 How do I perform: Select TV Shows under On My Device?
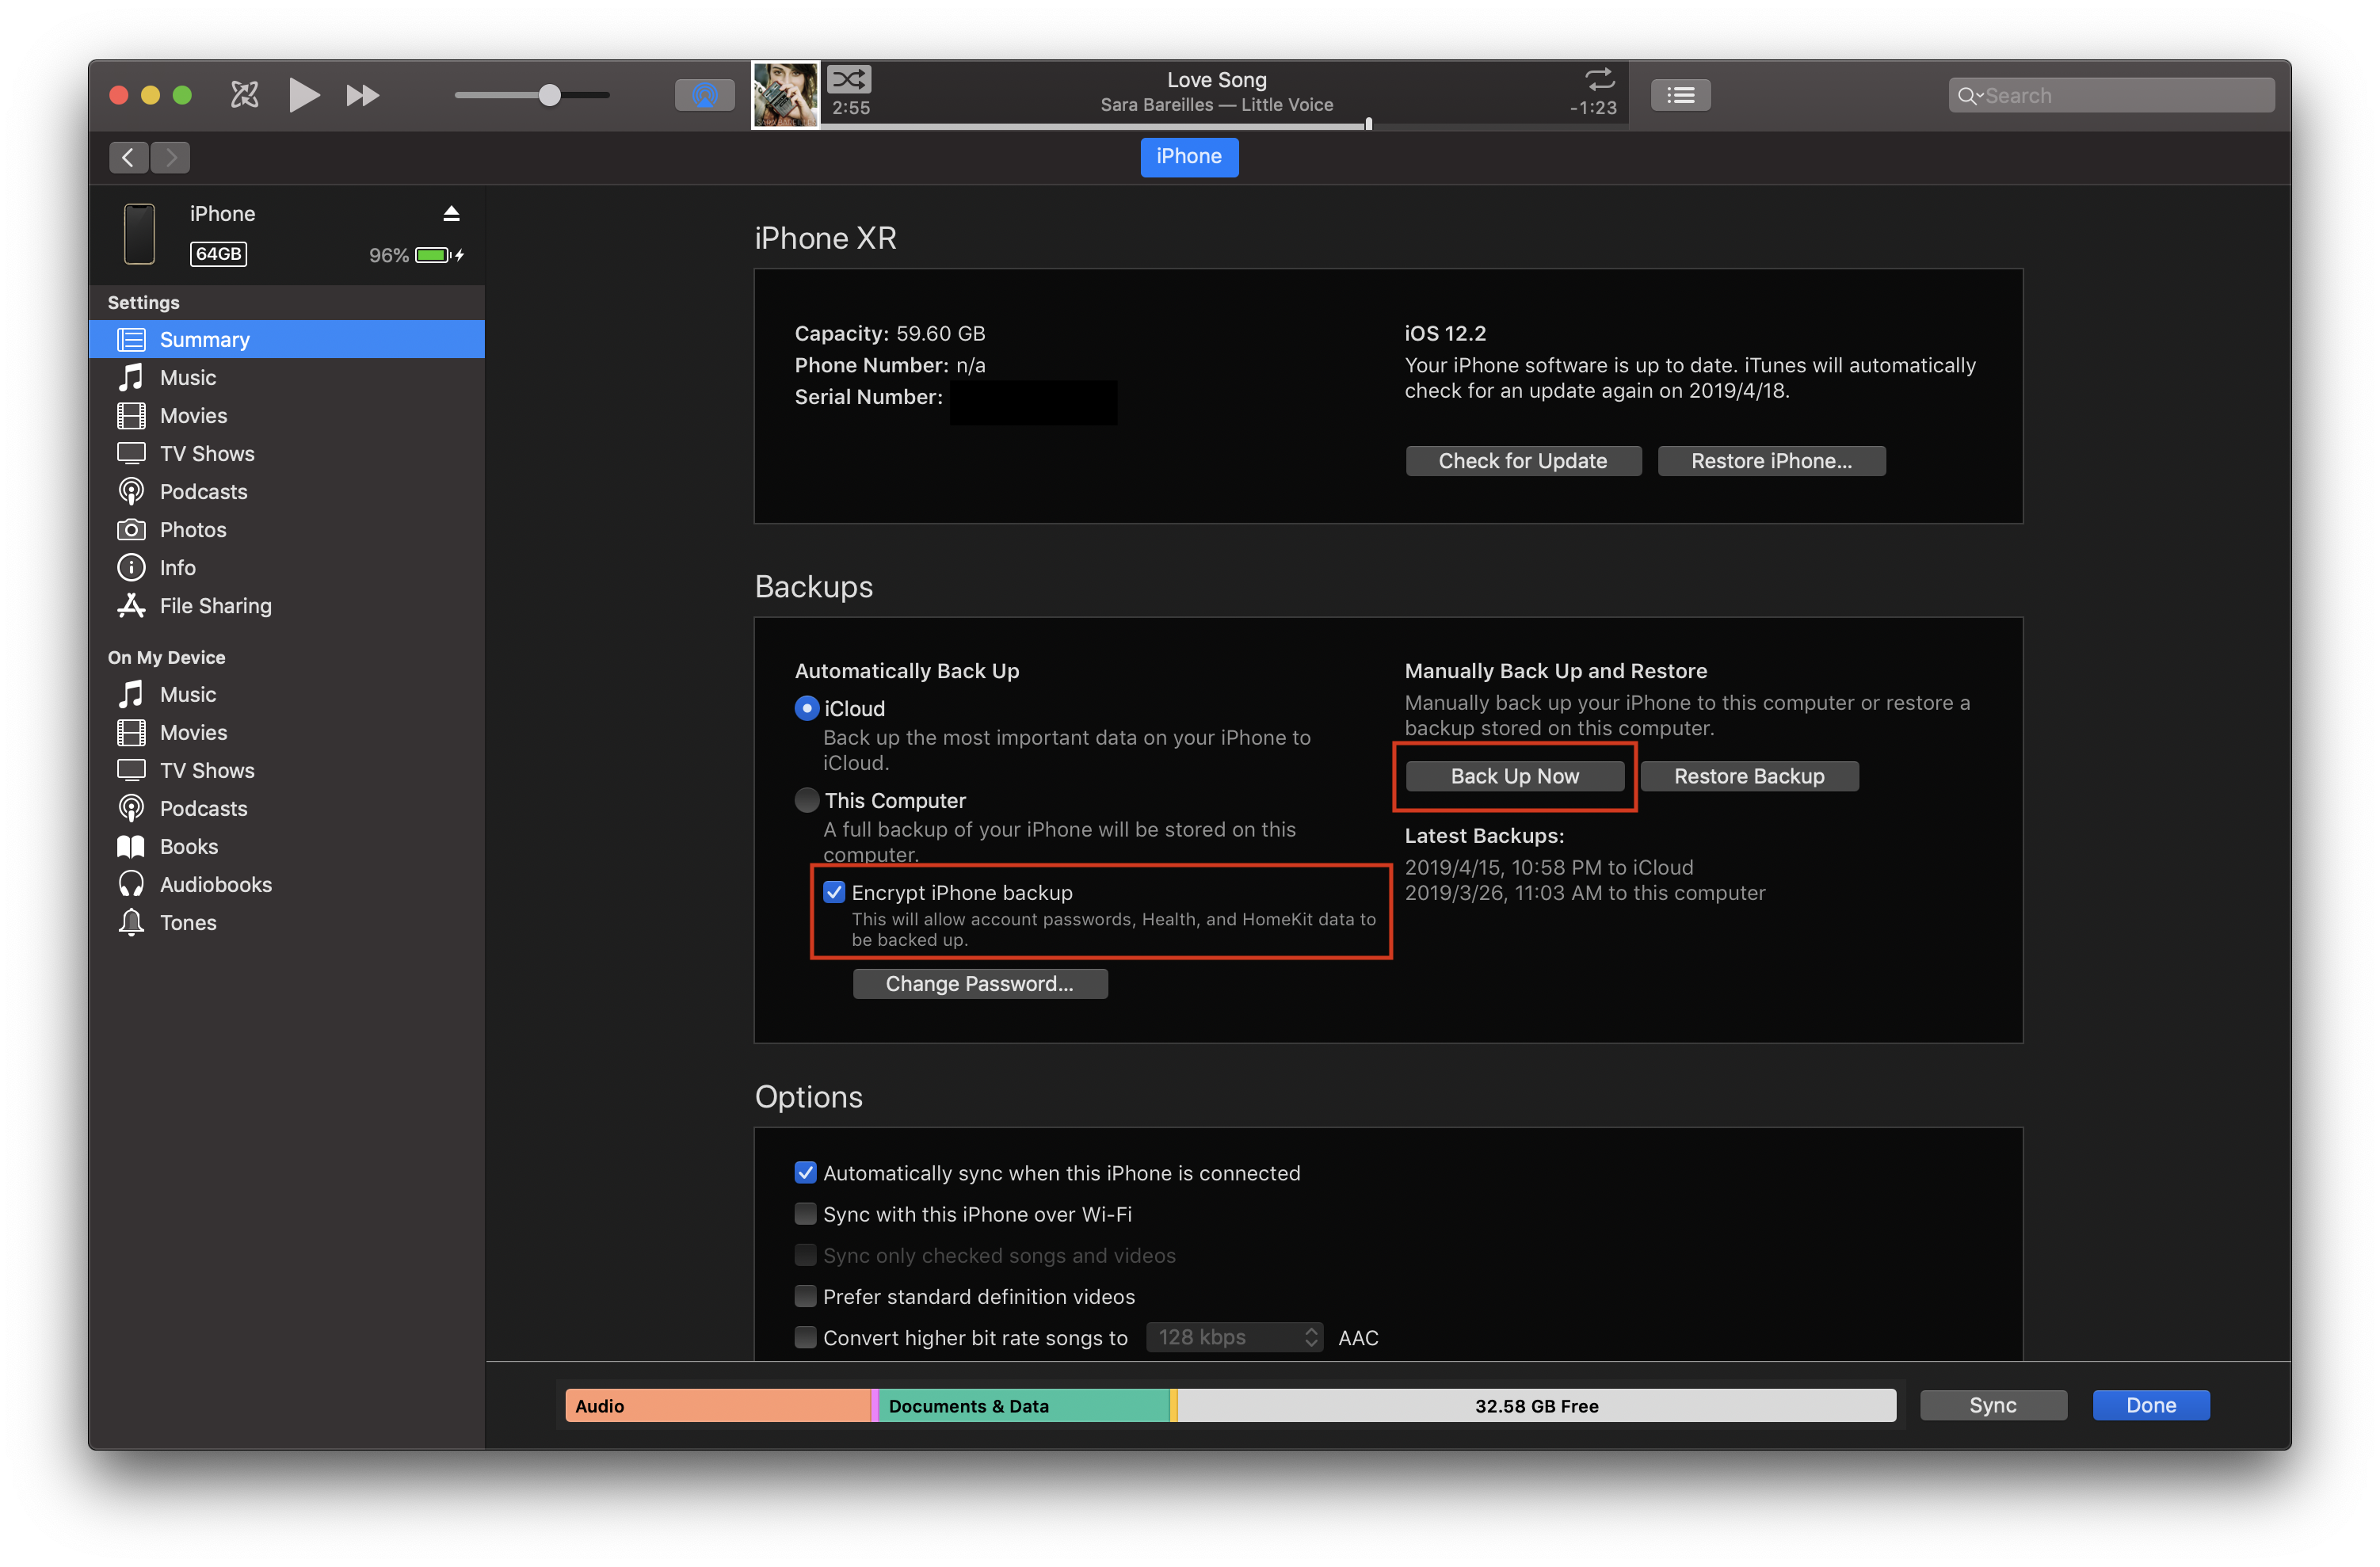(x=286, y=770)
